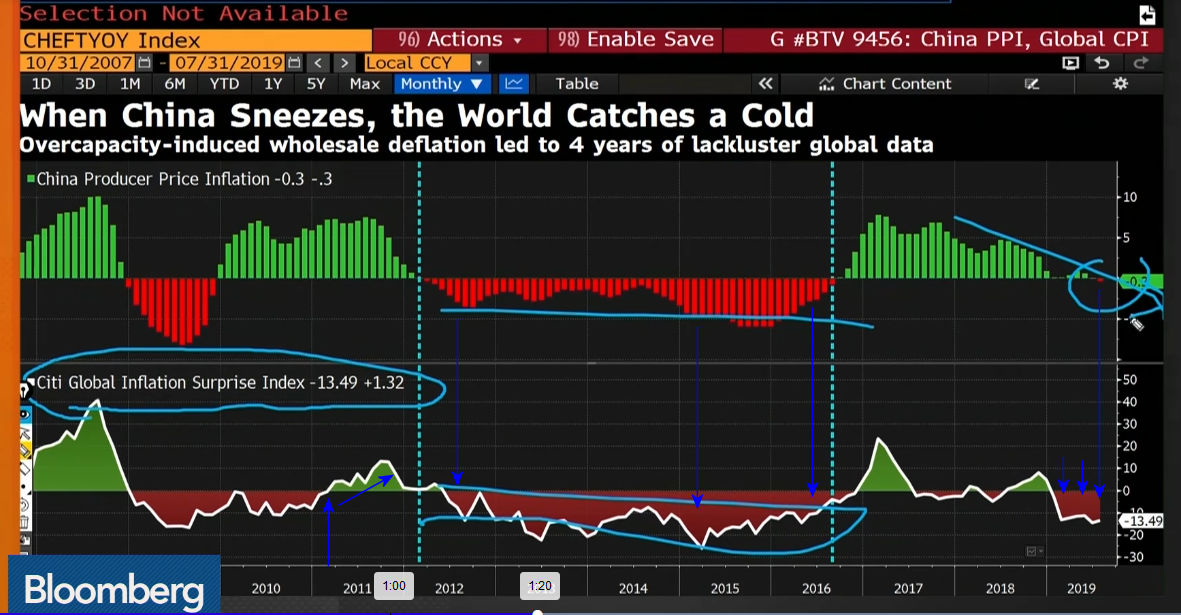The image size is (1181, 615).
Task: Step date range forward with right arrow
Action: (x=344, y=63)
